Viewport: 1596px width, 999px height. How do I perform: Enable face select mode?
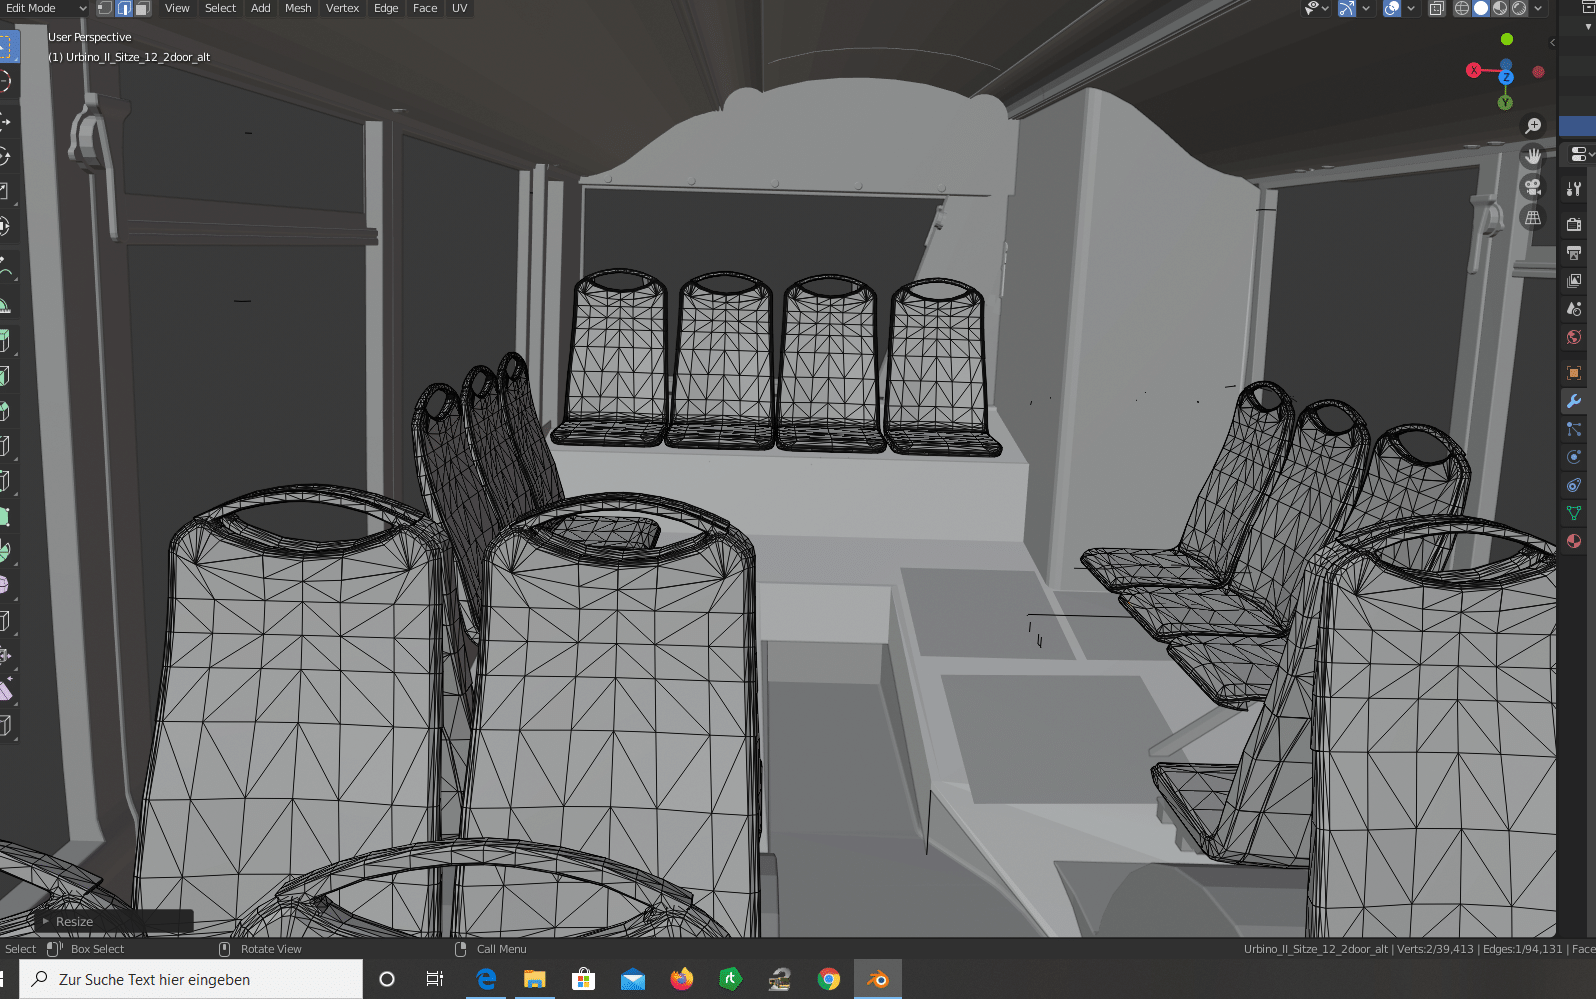click(143, 8)
